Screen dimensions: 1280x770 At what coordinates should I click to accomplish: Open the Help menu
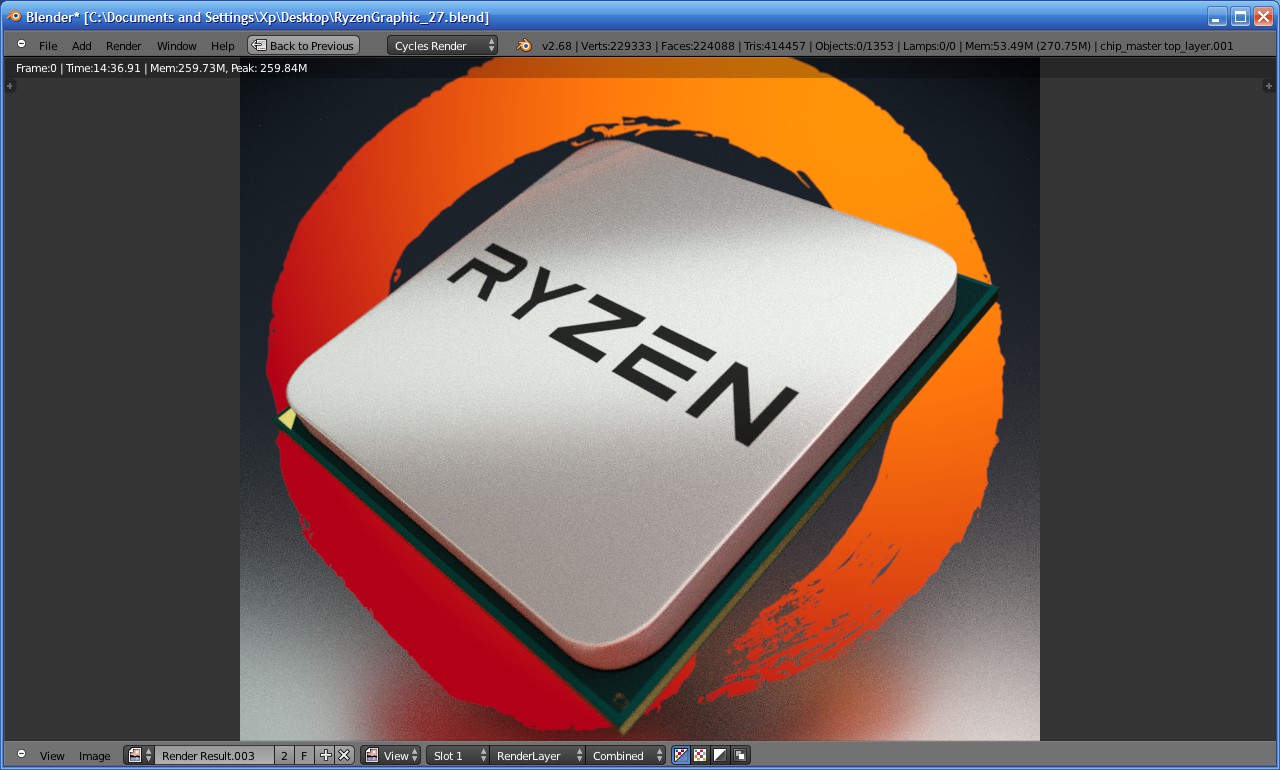point(223,46)
